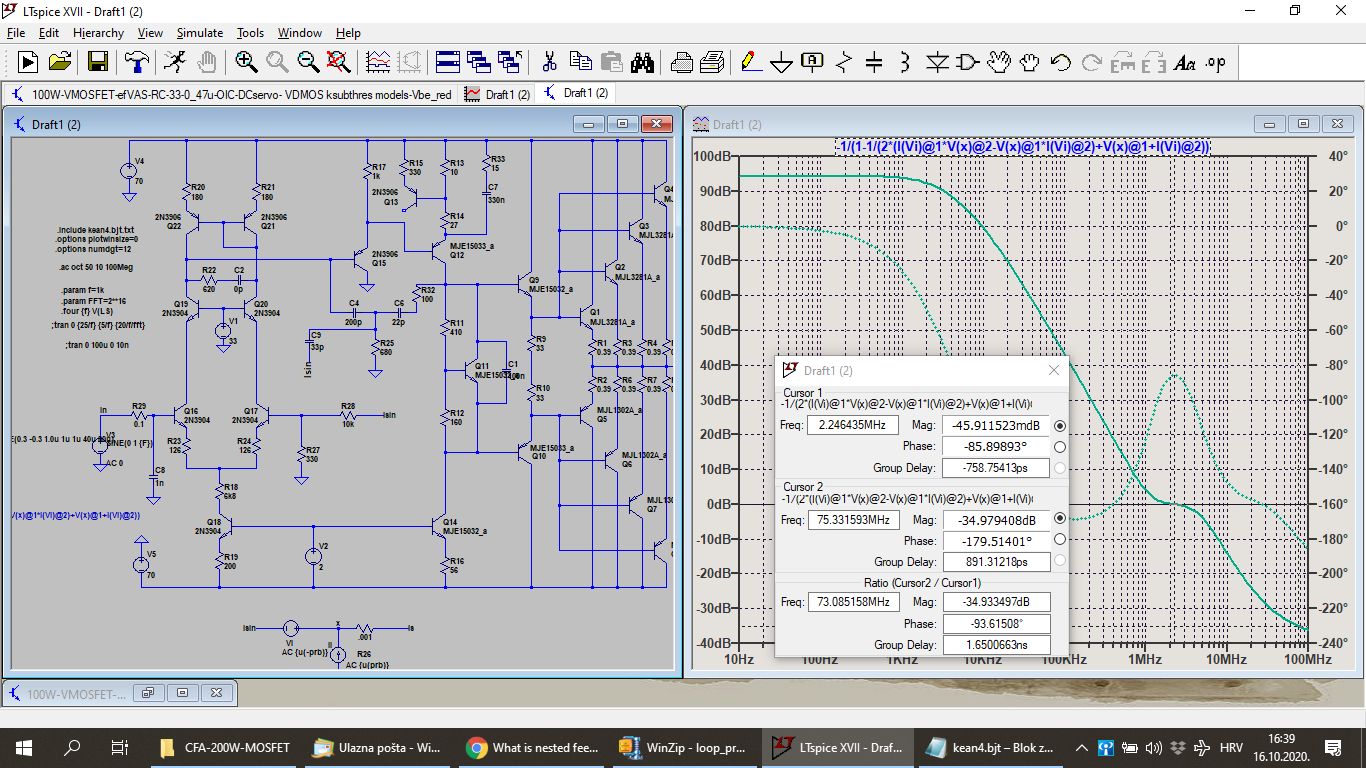This screenshot has width=1366, height=768.
Task: Click the Run simulation icon
Action: (x=28, y=62)
